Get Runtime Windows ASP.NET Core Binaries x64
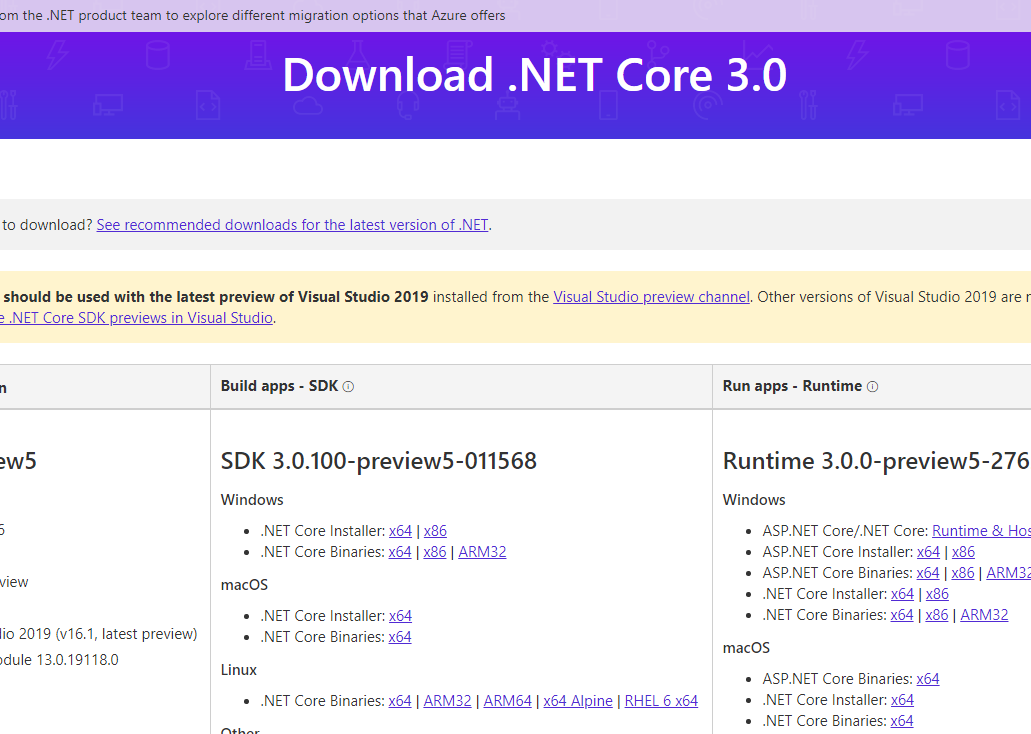Image resolution: width=1031 pixels, height=734 pixels. click(x=928, y=573)
